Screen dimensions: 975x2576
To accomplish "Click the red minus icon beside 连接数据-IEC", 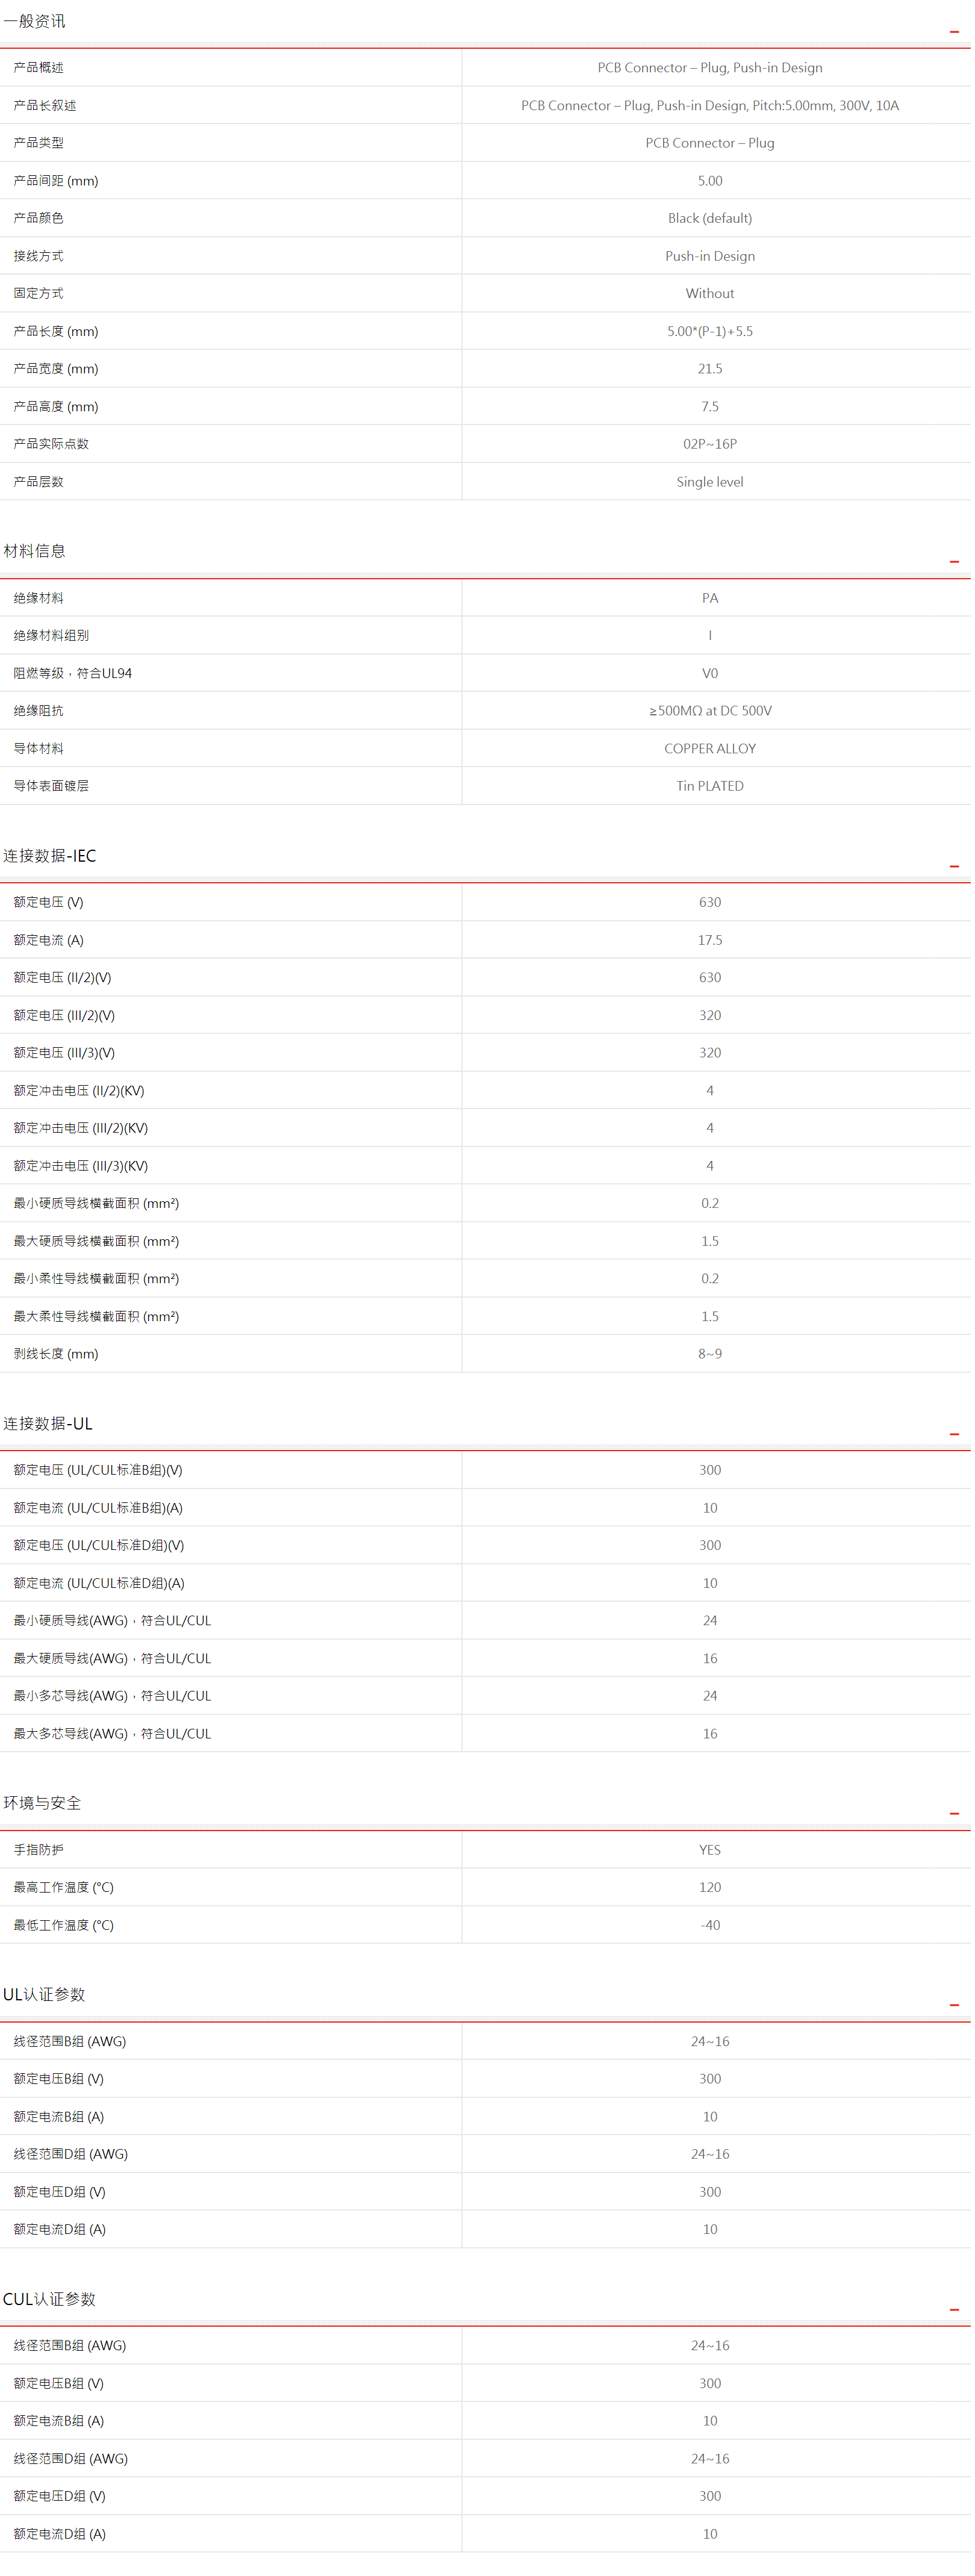I will [953, 866].
